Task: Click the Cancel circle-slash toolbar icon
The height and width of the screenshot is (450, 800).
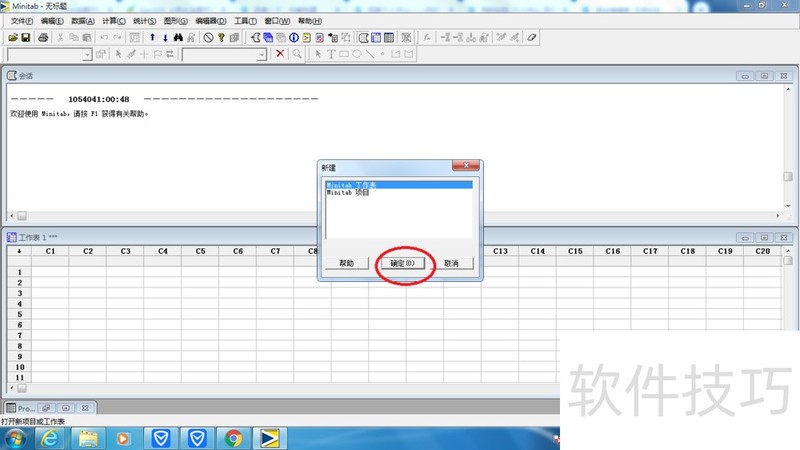Action: point(208,37)
